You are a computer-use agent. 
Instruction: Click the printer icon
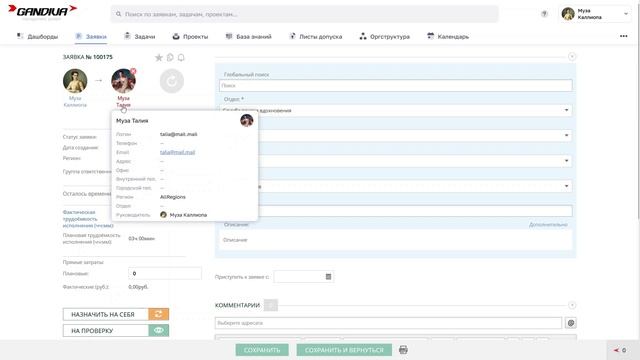[403, 350]
